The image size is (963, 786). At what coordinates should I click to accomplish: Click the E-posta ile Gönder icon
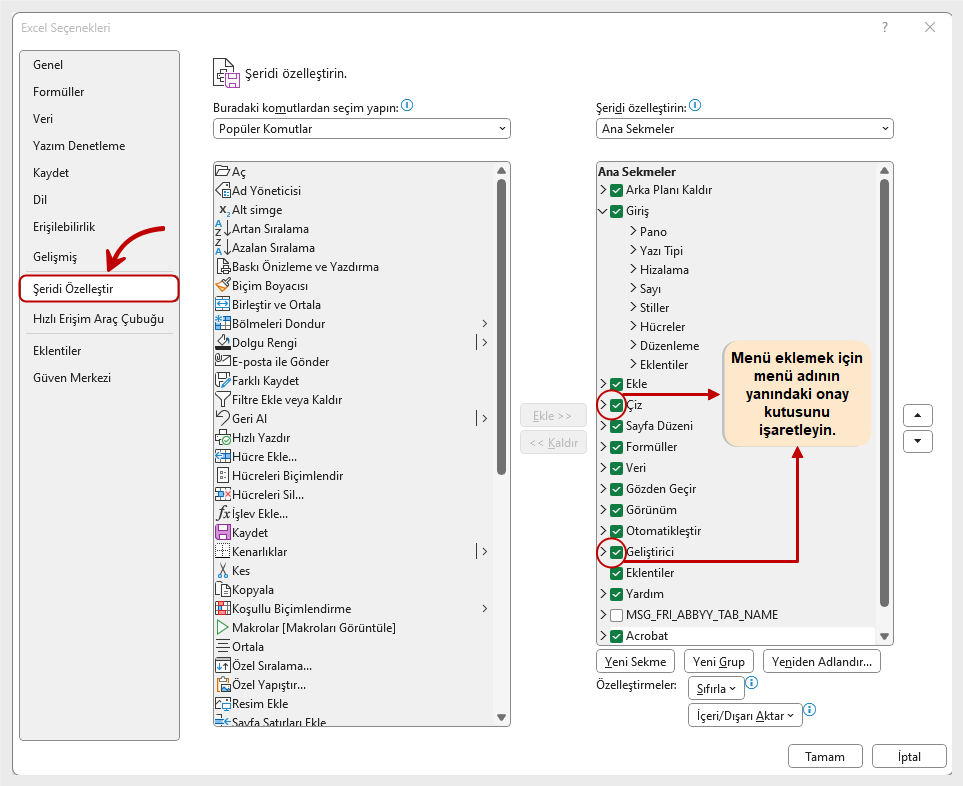(222, 362)
